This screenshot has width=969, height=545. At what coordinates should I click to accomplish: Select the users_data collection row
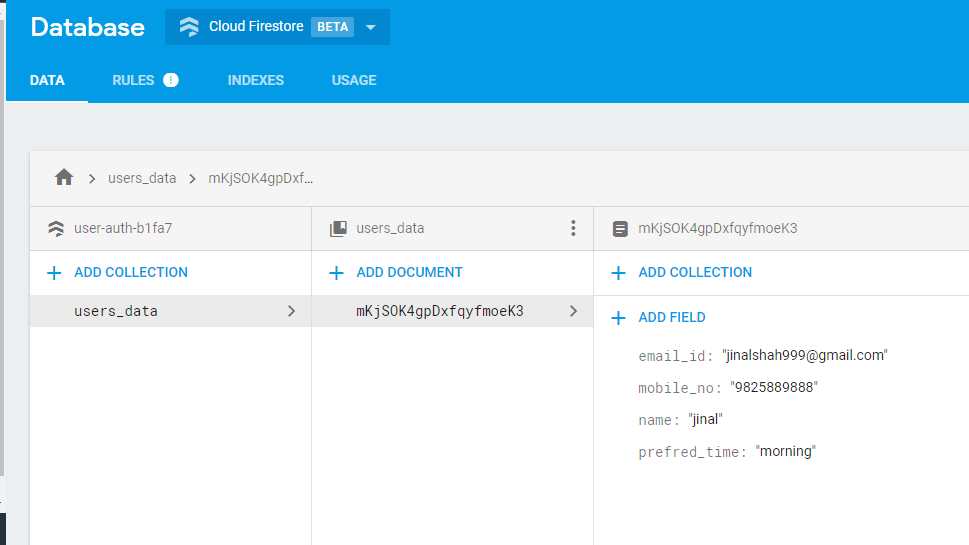[171, 311]
